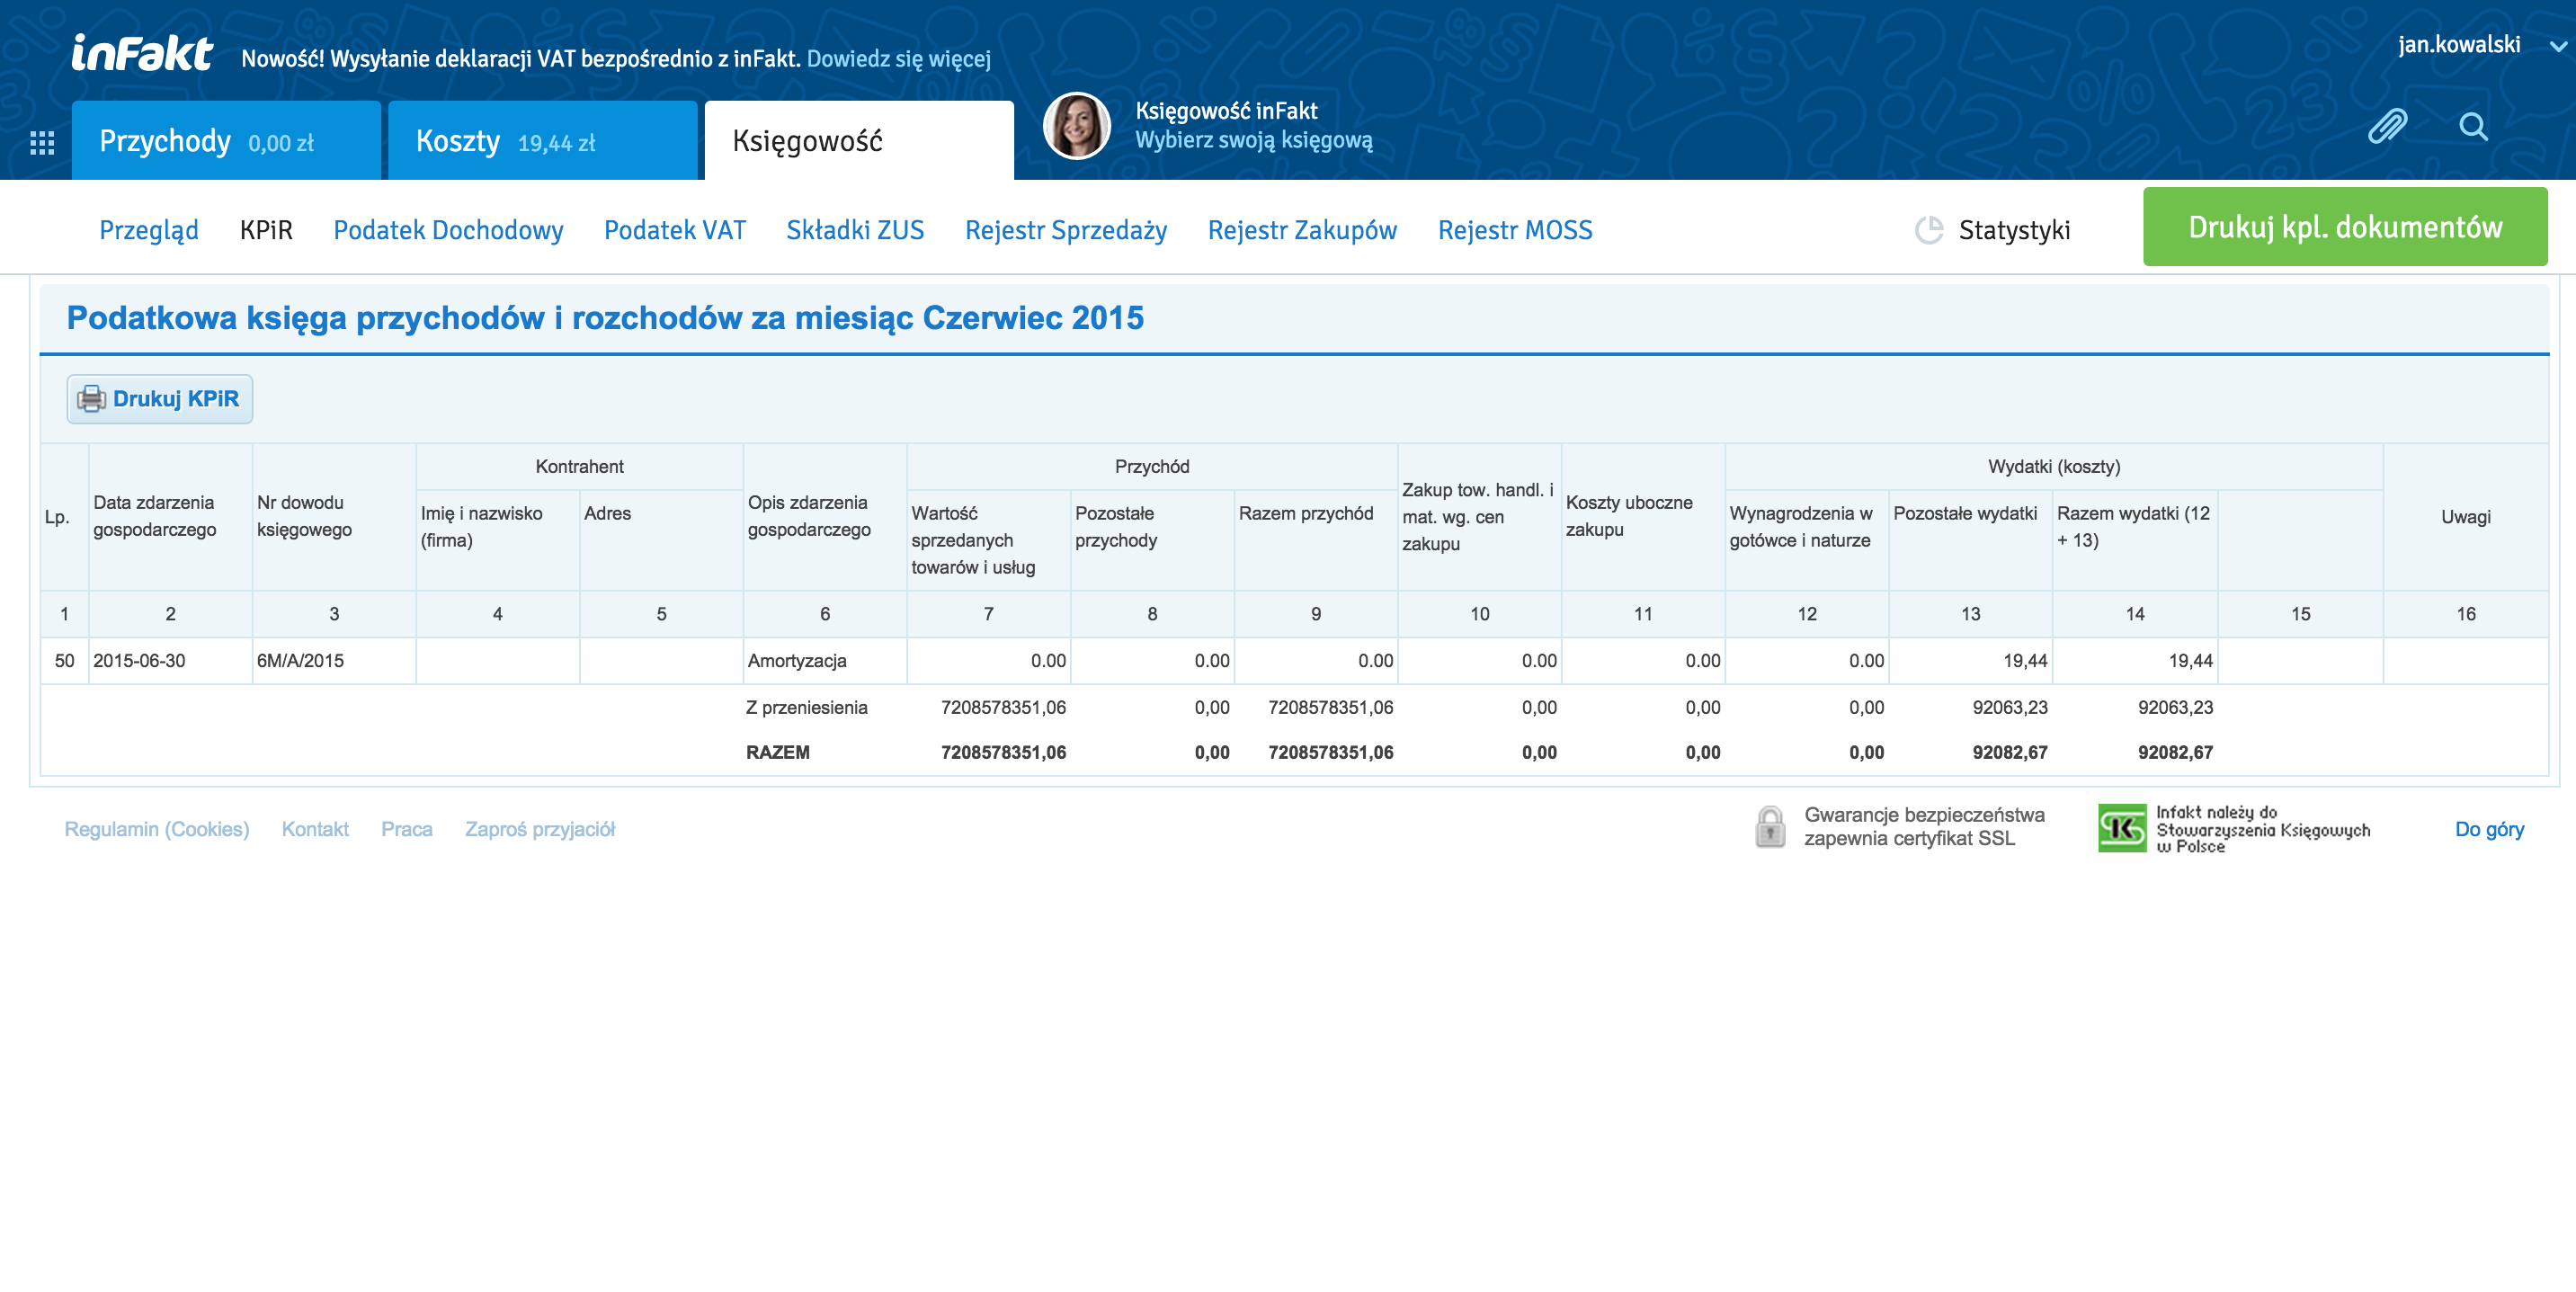Click the Wydatki (koszty) column header
Viewport: 2576px width, 1292px height.
point(2054,467)
